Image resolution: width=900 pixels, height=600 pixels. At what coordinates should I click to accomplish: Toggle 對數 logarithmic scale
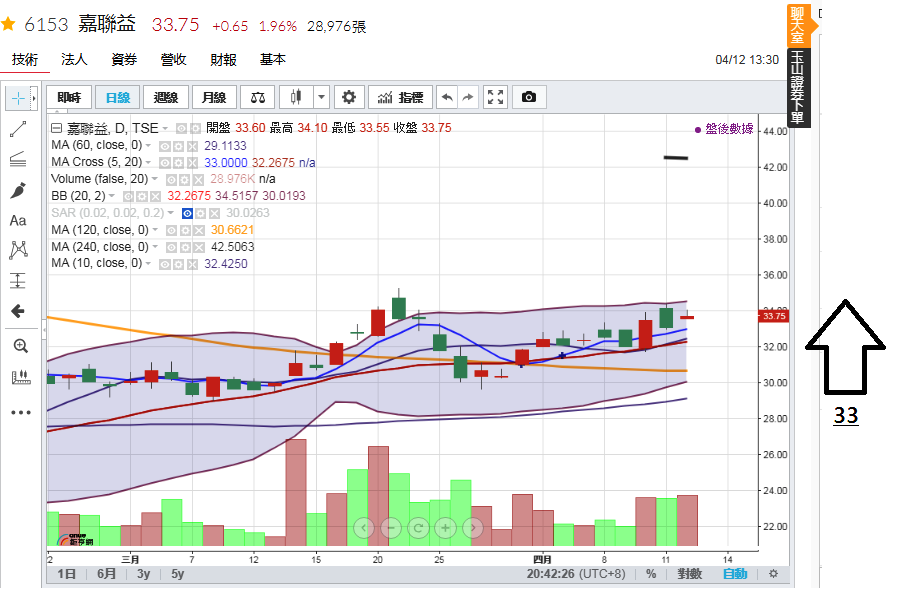(689, 574)
